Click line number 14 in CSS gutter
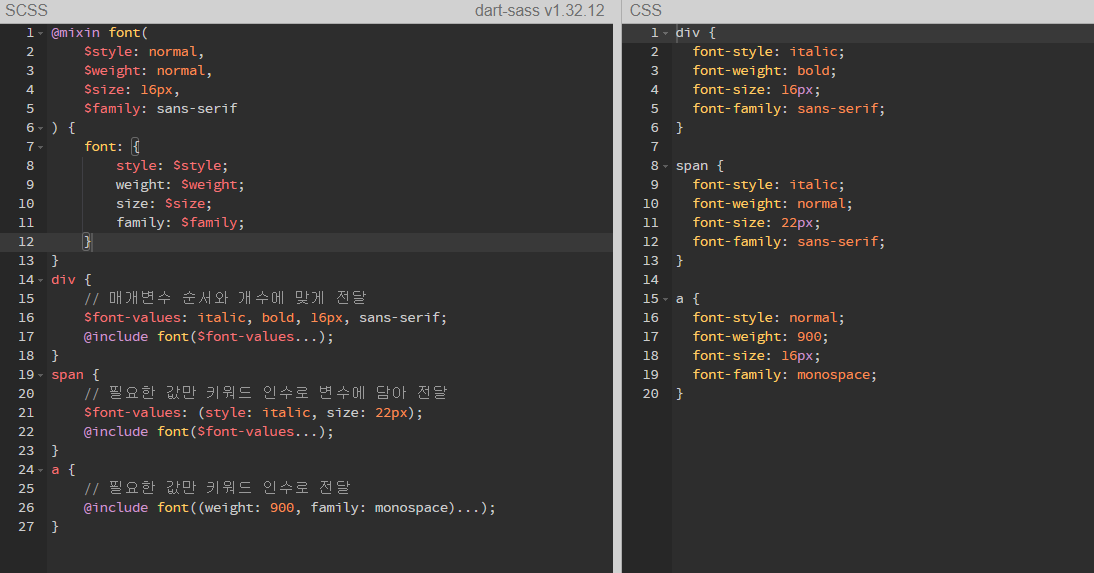 (650, 280)
